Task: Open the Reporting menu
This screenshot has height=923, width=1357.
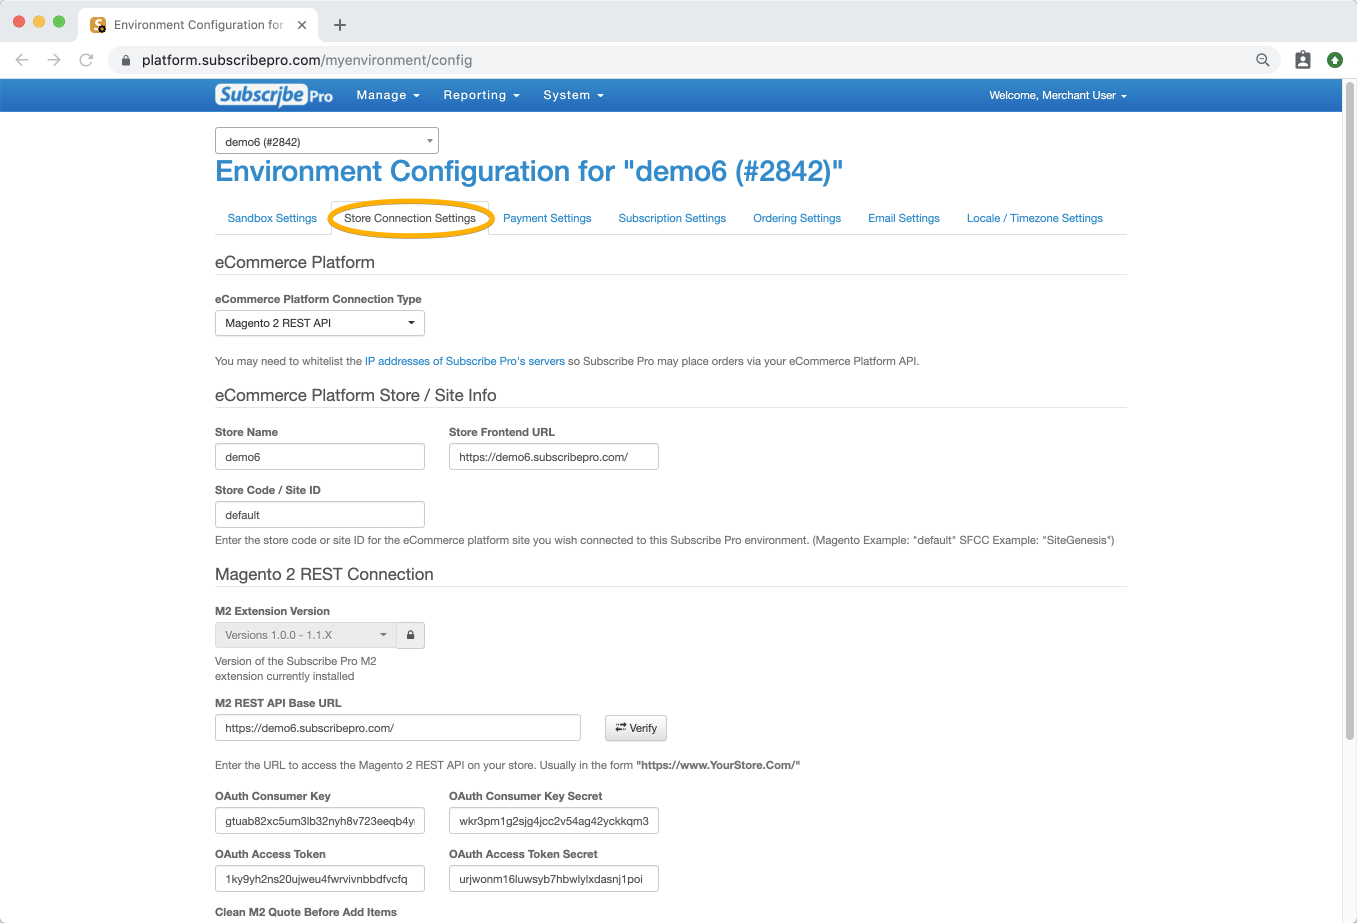Action: tap(482, 95)
